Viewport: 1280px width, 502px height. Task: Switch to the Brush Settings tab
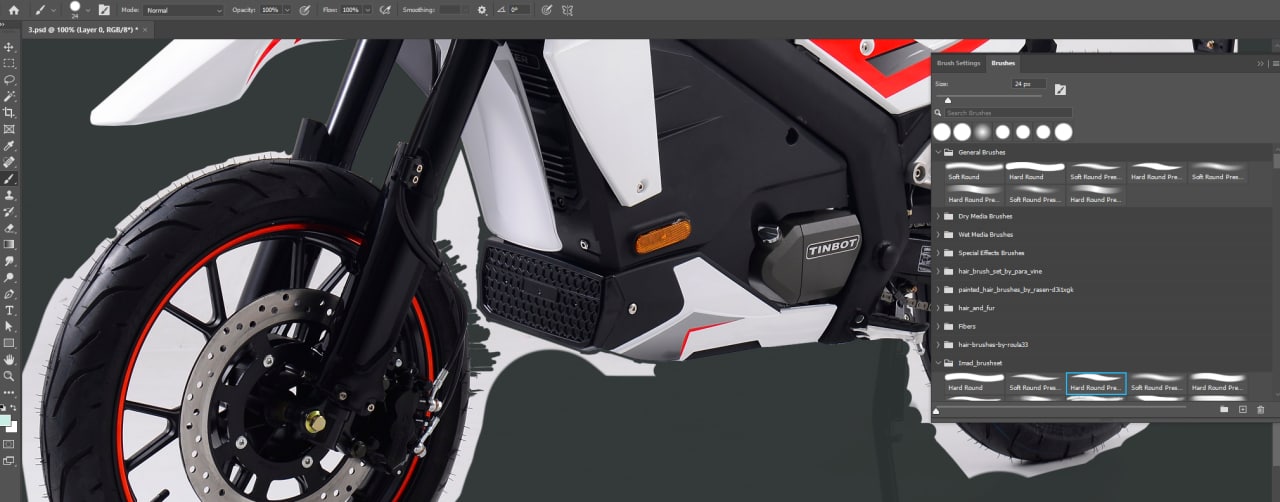(958, 63)
